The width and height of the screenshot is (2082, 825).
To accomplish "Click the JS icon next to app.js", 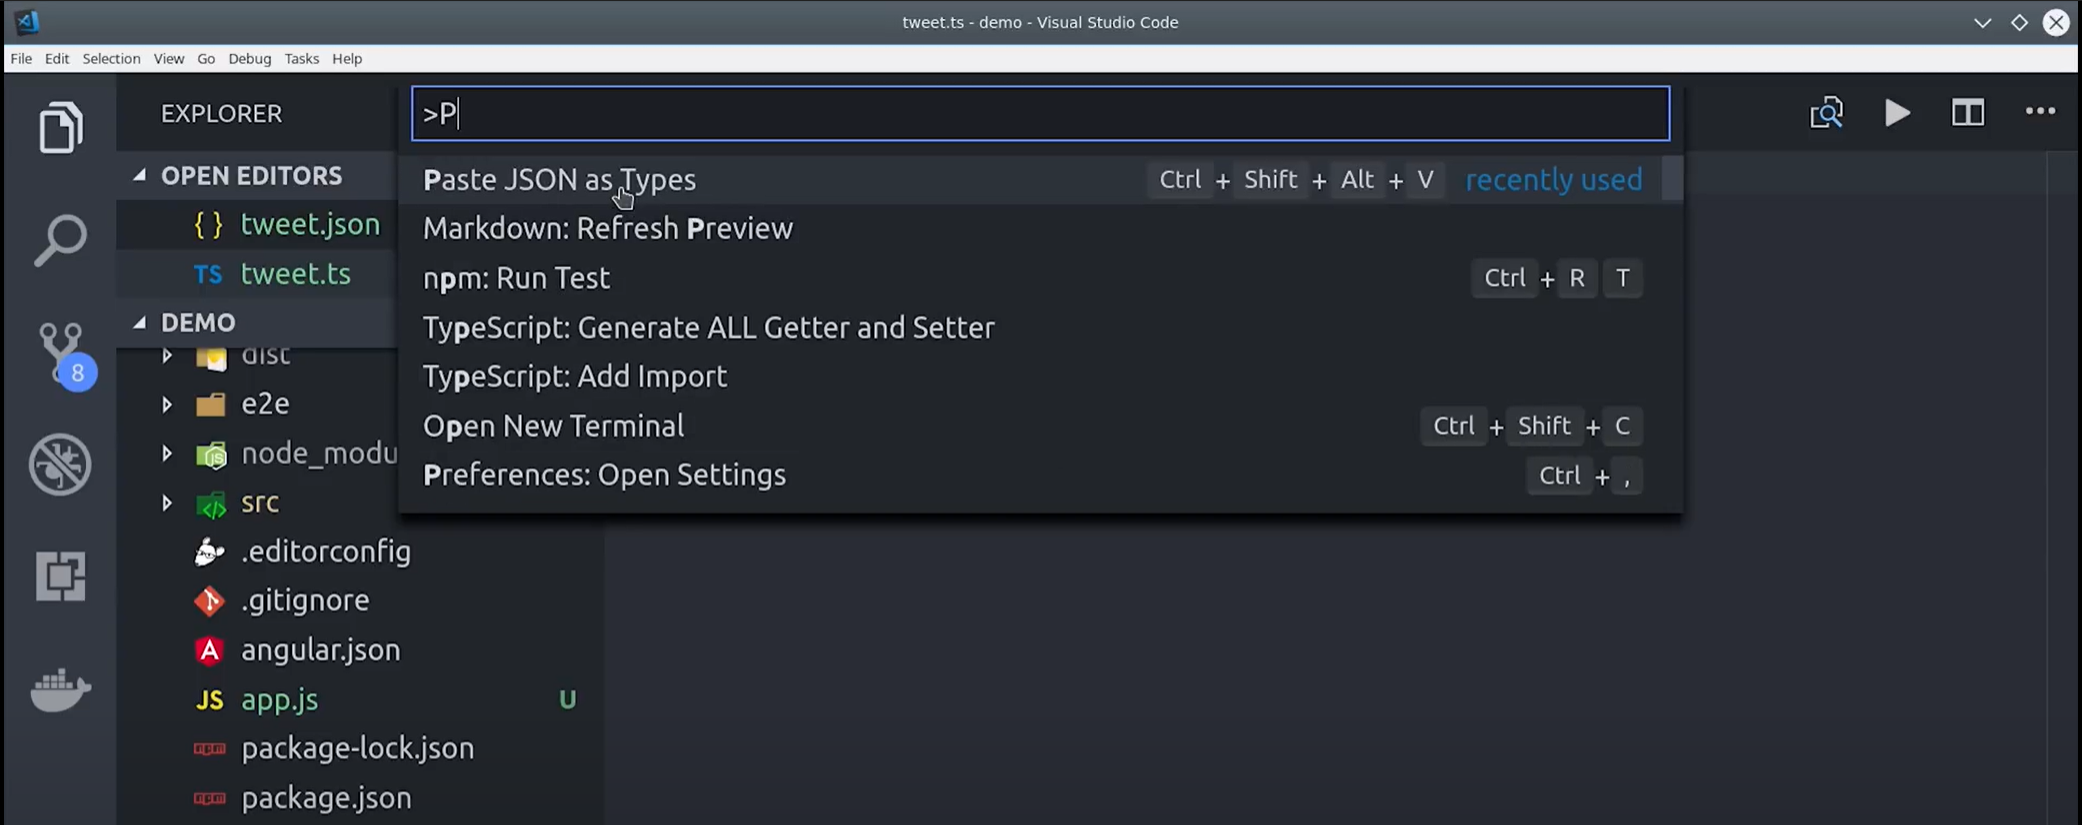I will coord(209,700).
